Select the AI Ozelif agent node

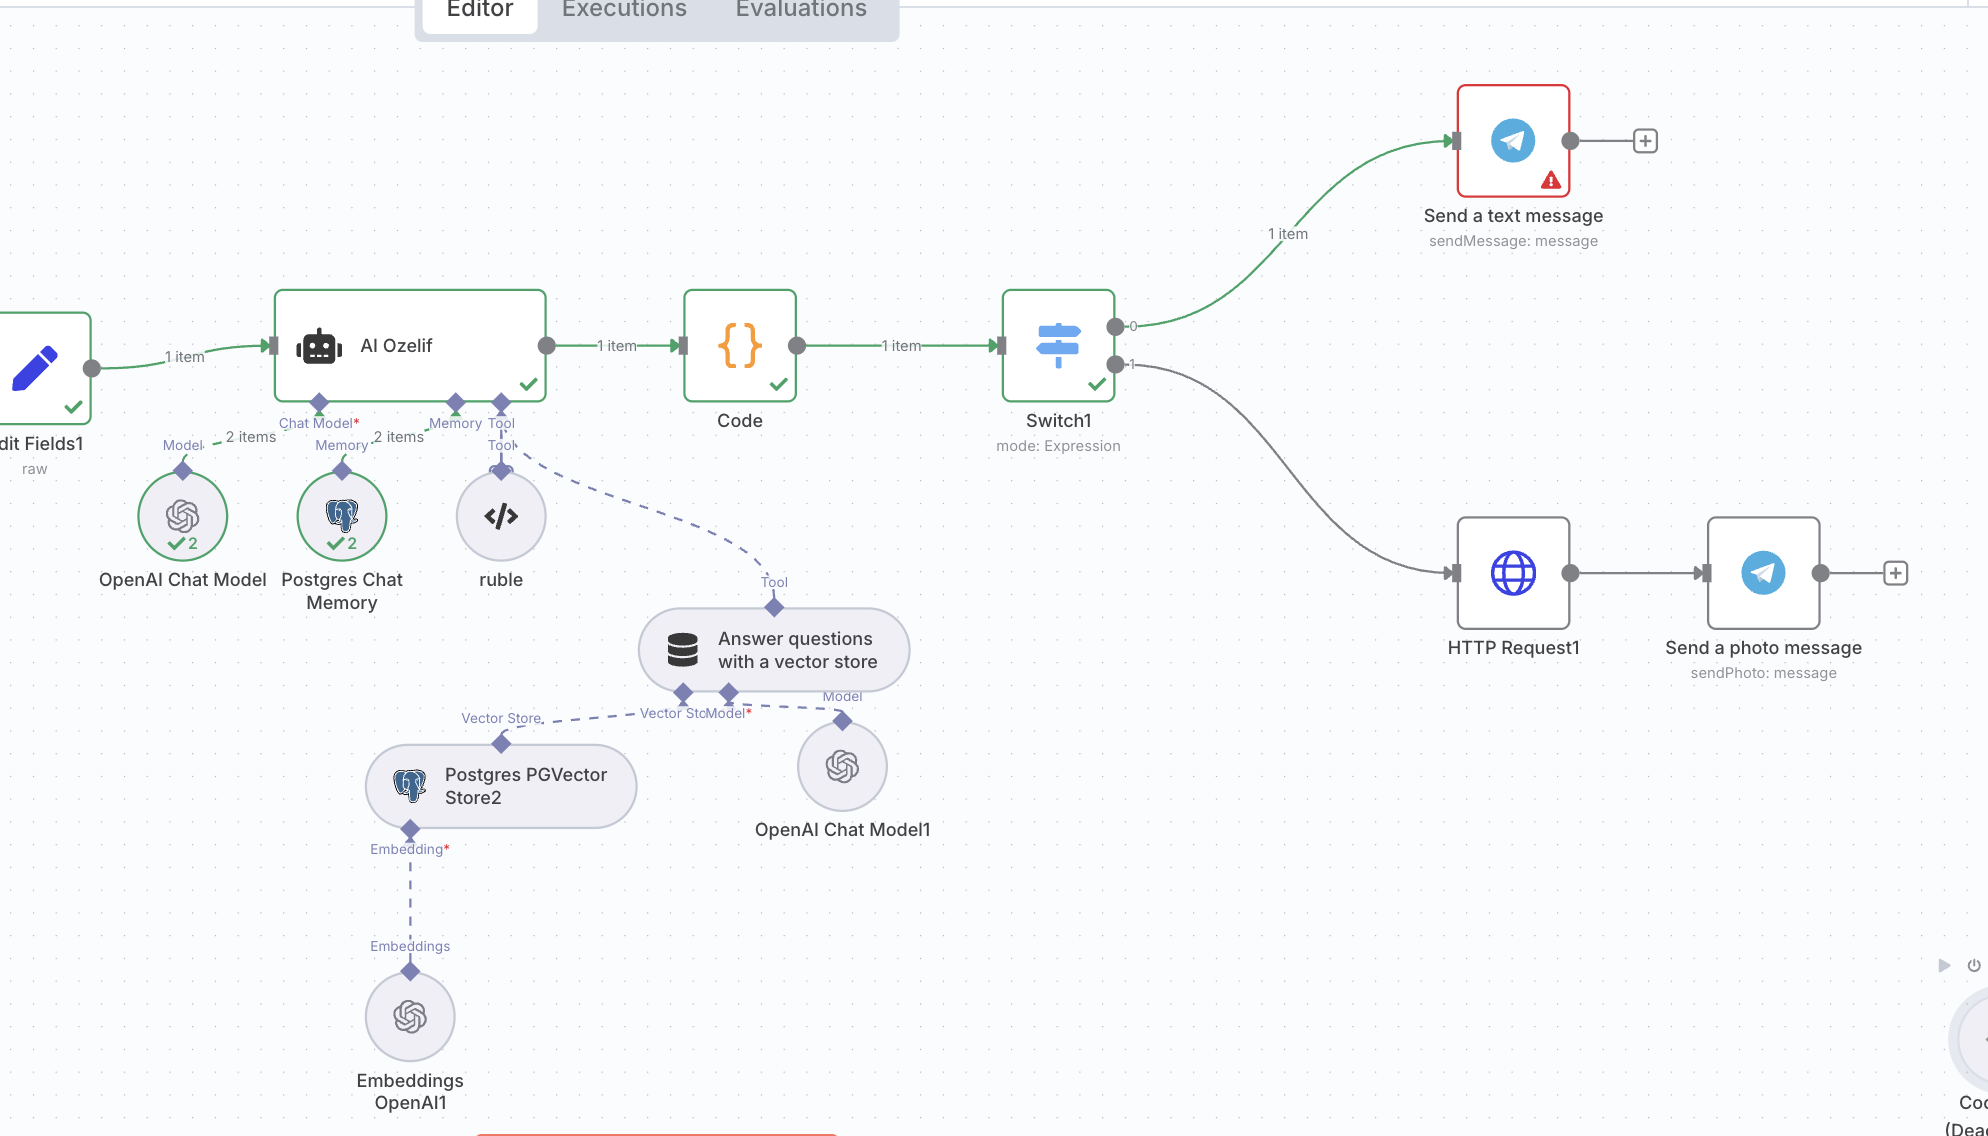[x=410, y=346]
